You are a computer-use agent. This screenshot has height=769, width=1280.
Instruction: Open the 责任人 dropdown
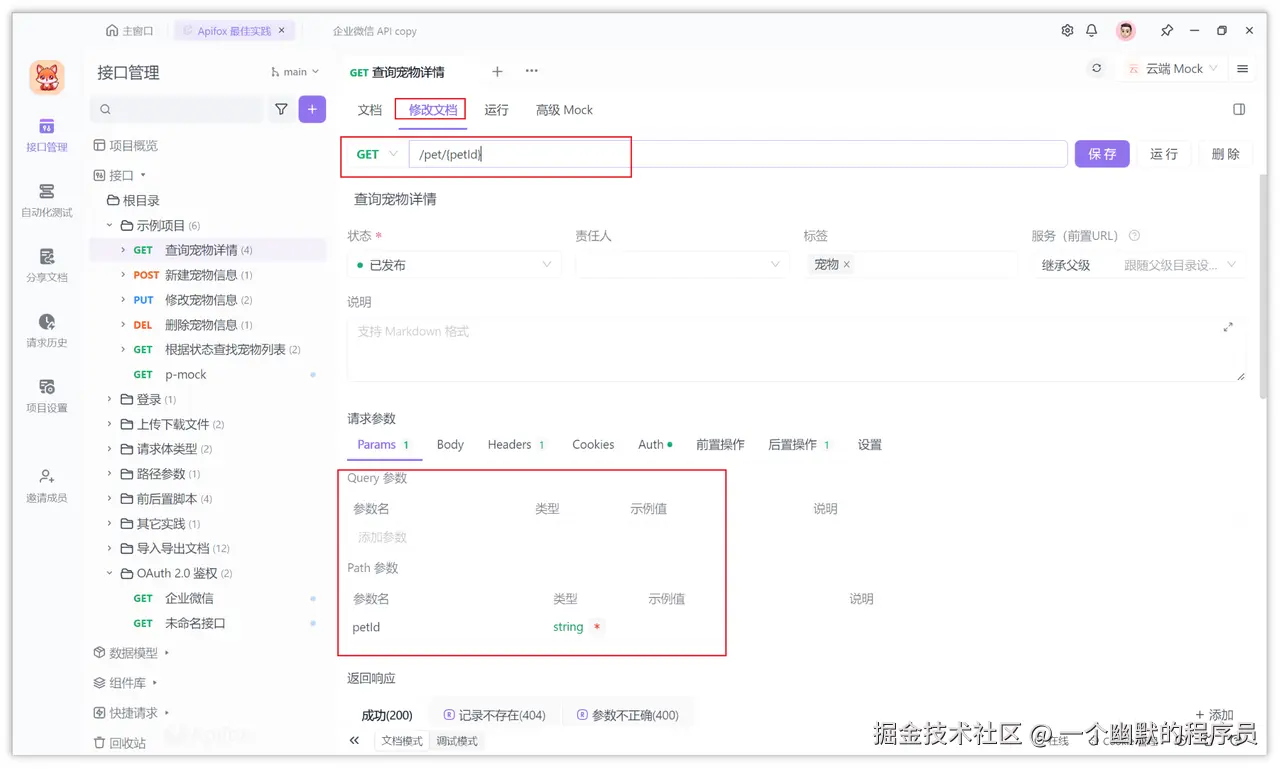(x=682, y=265)
